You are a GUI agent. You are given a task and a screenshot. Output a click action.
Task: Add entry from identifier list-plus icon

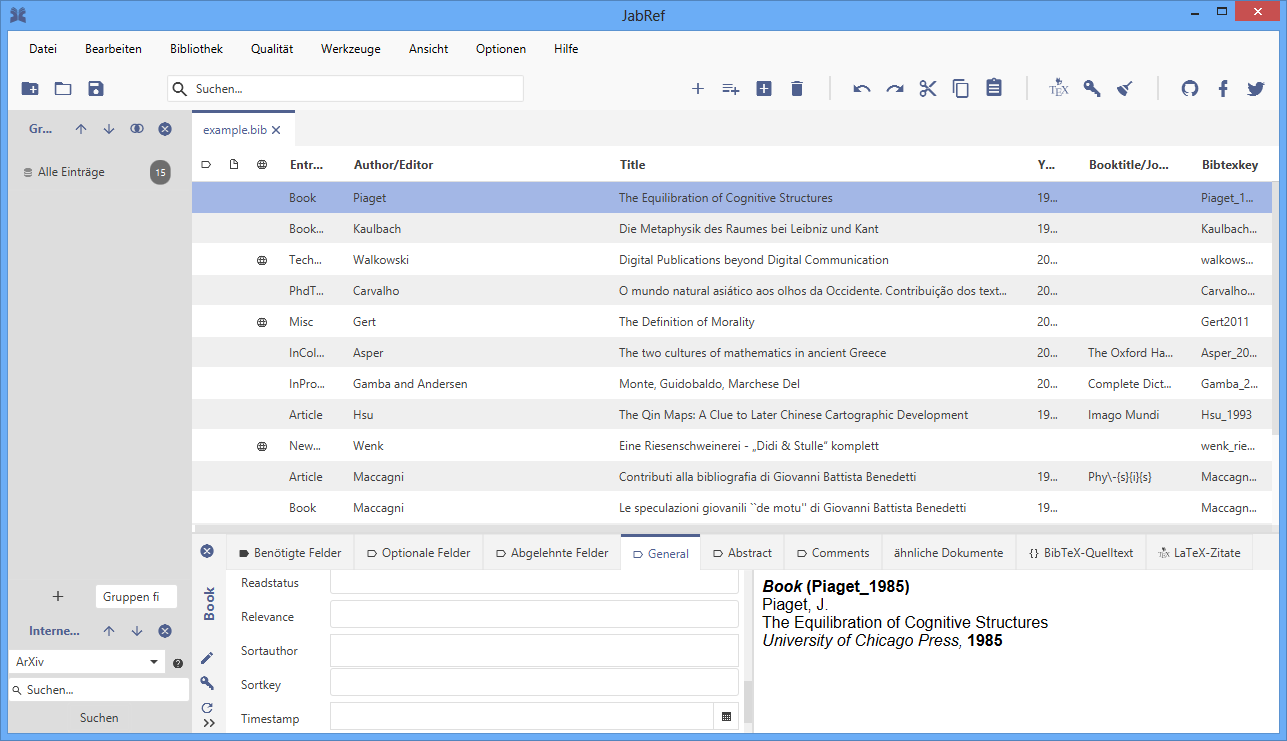731,88
